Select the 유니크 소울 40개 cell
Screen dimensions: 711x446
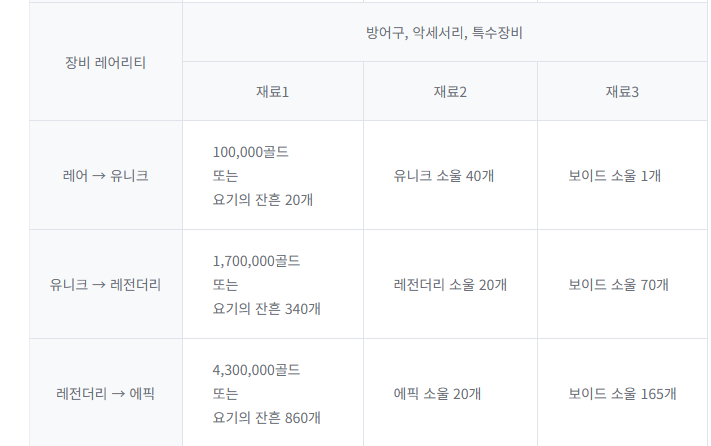(445, 176)
